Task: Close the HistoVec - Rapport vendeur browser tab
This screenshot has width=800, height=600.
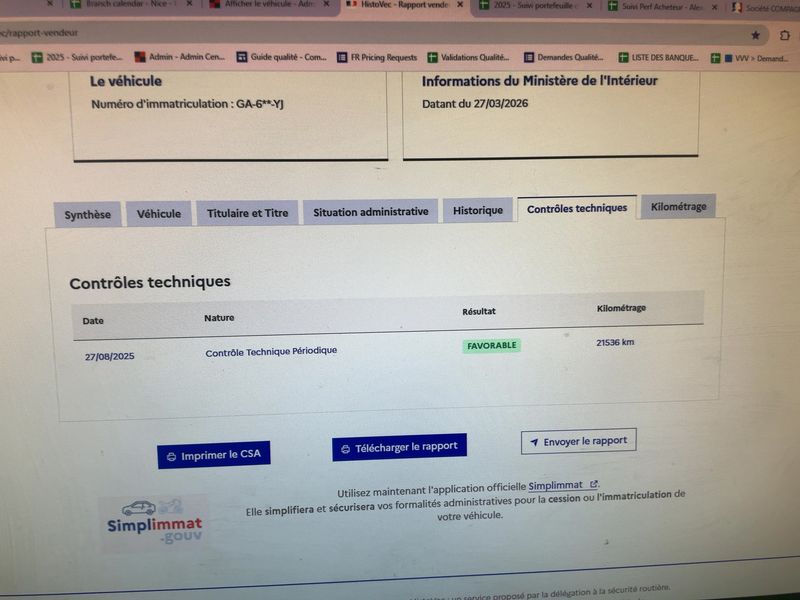Action: point(460,4)
